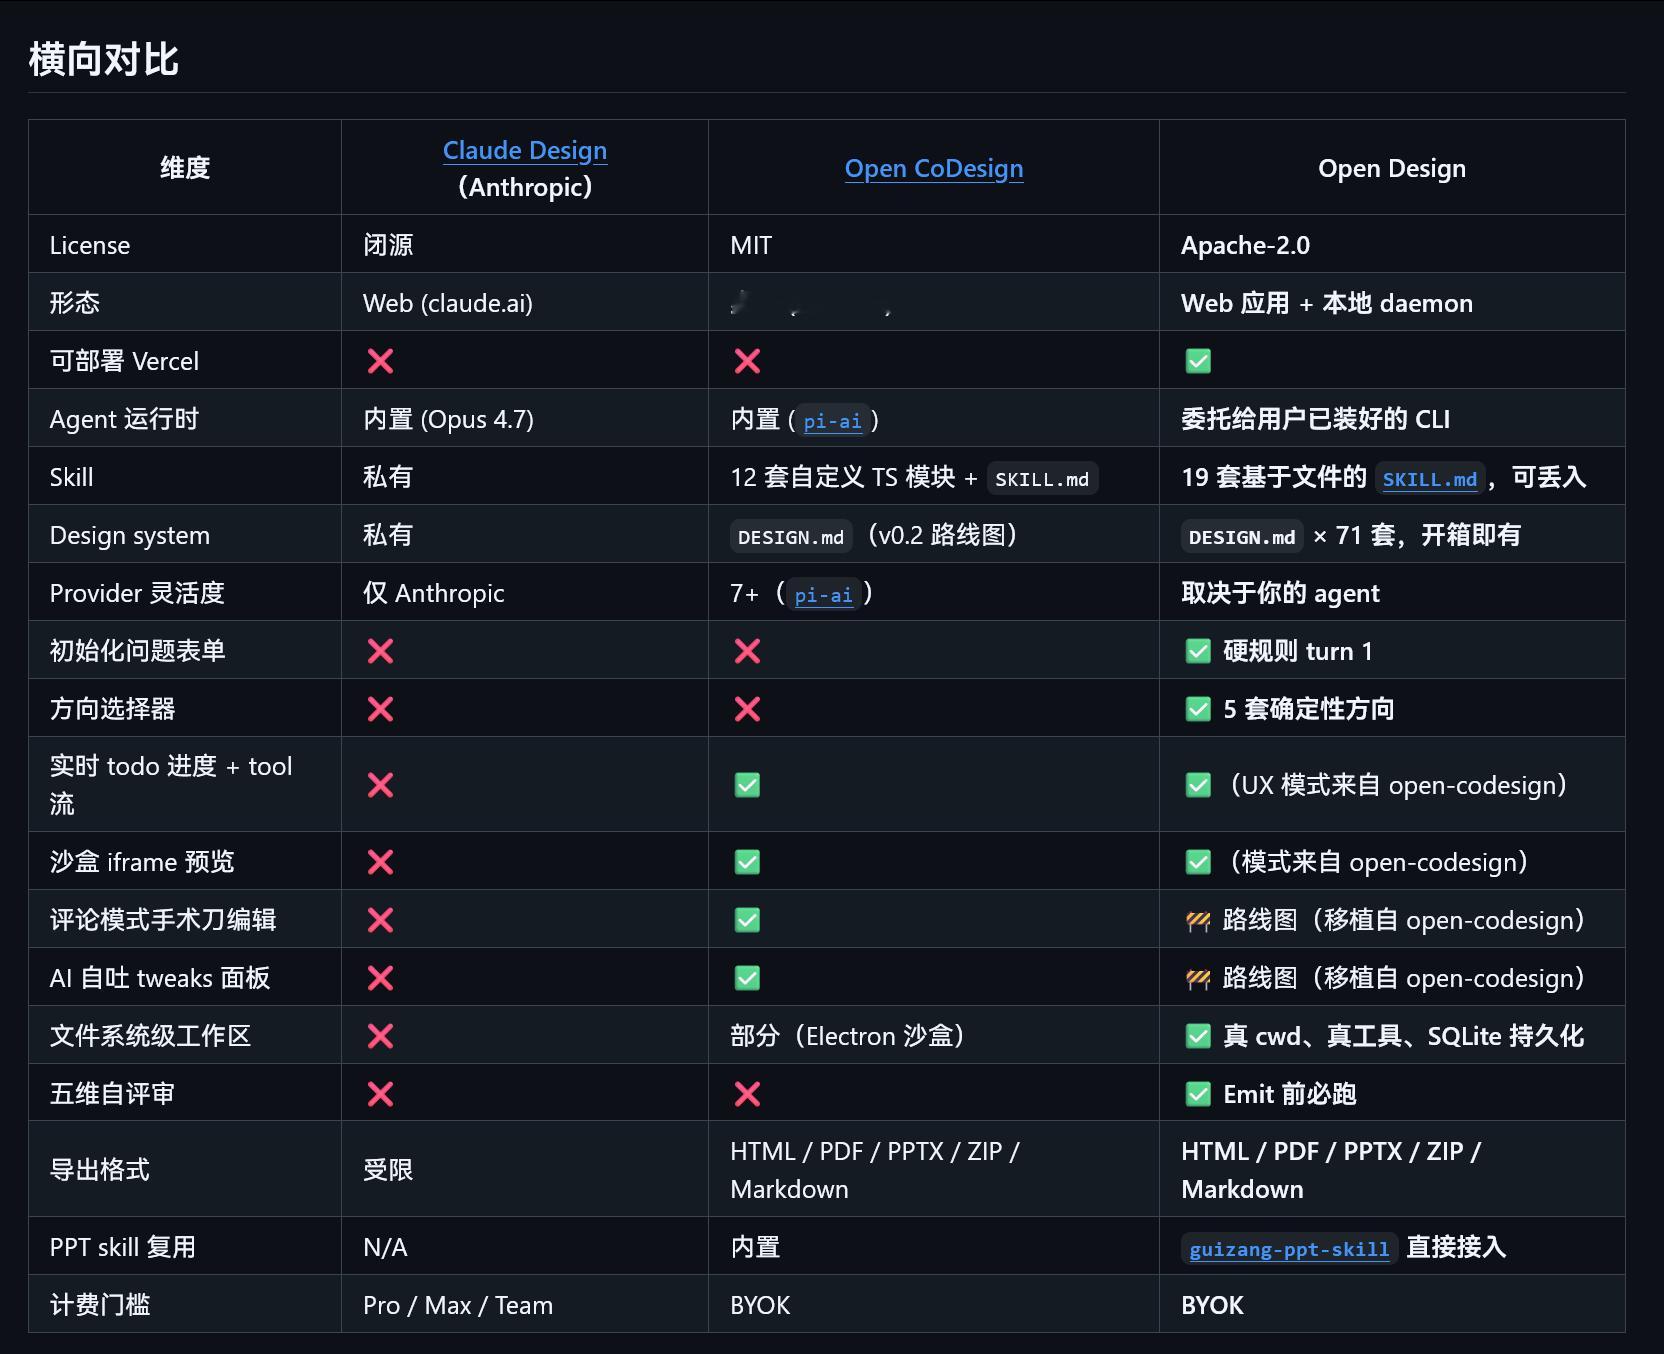Click the 横向对比 section heading
Viewport: 1664px width, 1354px height.
(104, 59)
